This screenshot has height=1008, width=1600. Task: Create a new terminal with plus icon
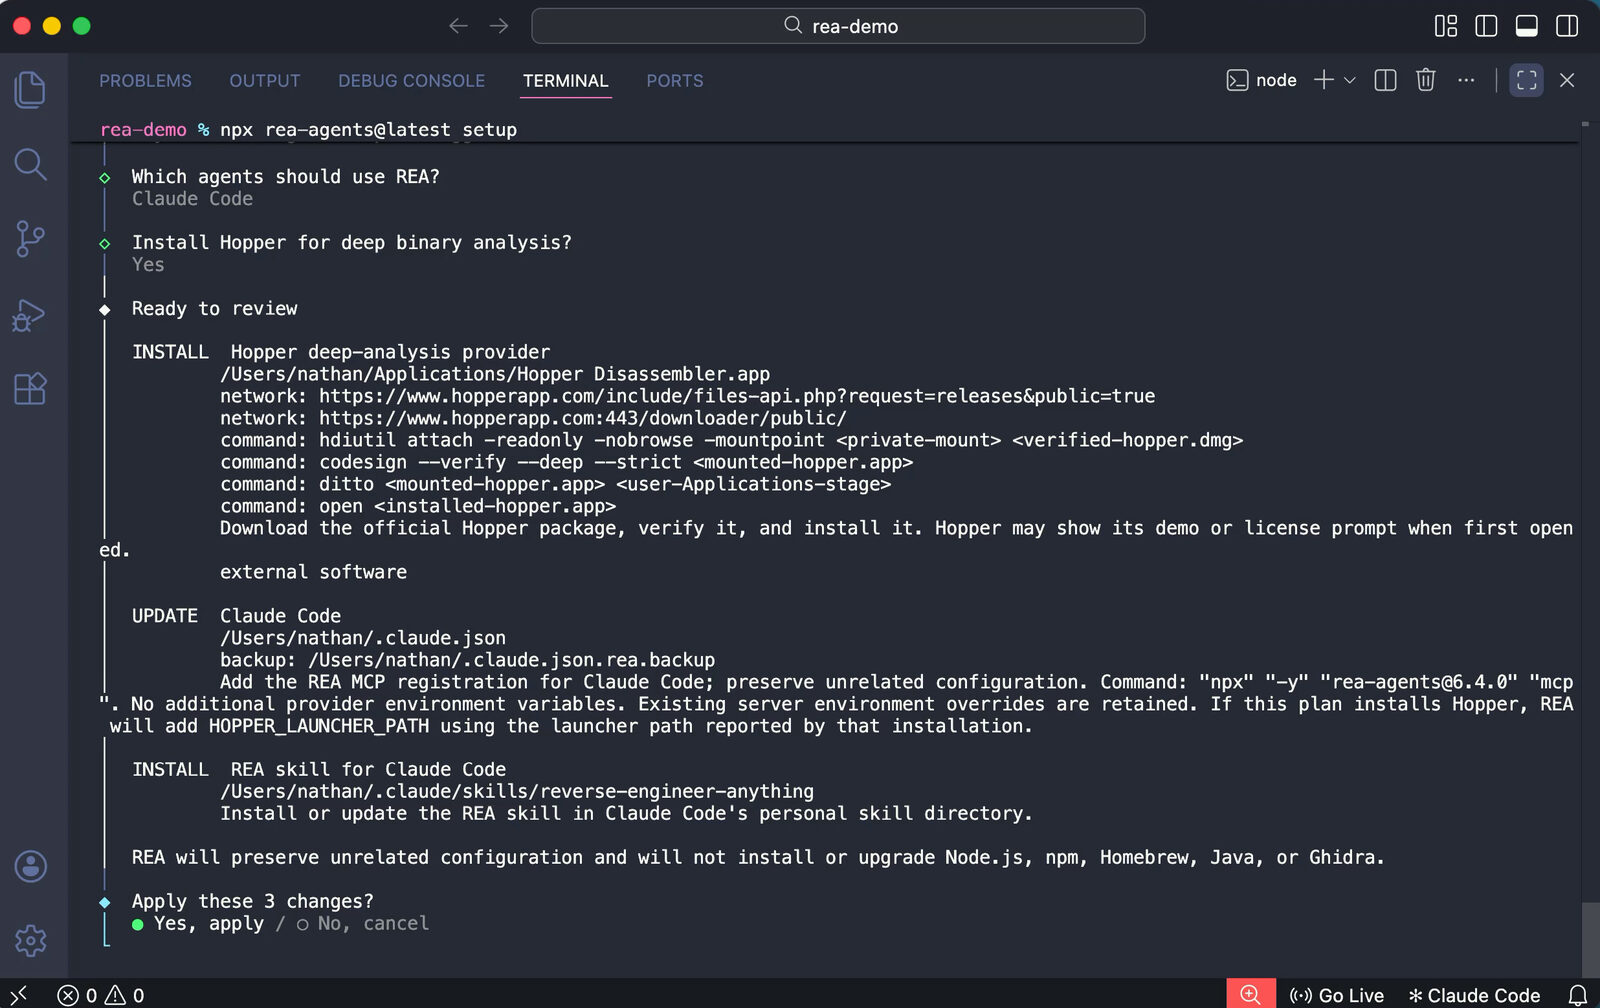pyautogui.click(x=1324, y=80)
